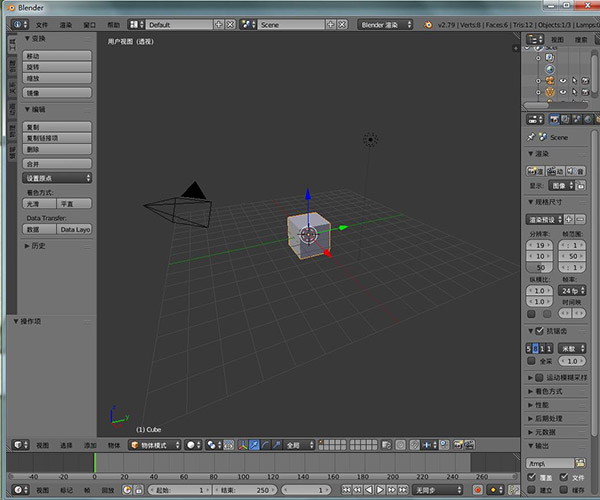Click the render image button in the 渲染 panel

536,171
